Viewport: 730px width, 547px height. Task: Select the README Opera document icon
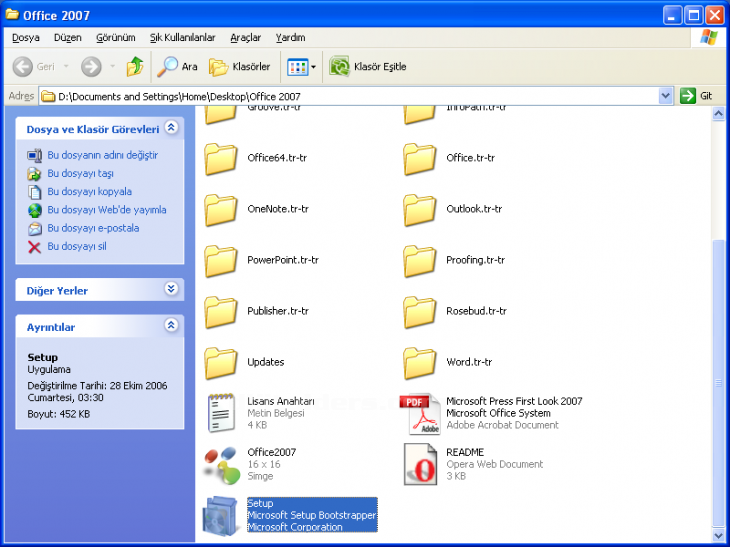[420, 464]
